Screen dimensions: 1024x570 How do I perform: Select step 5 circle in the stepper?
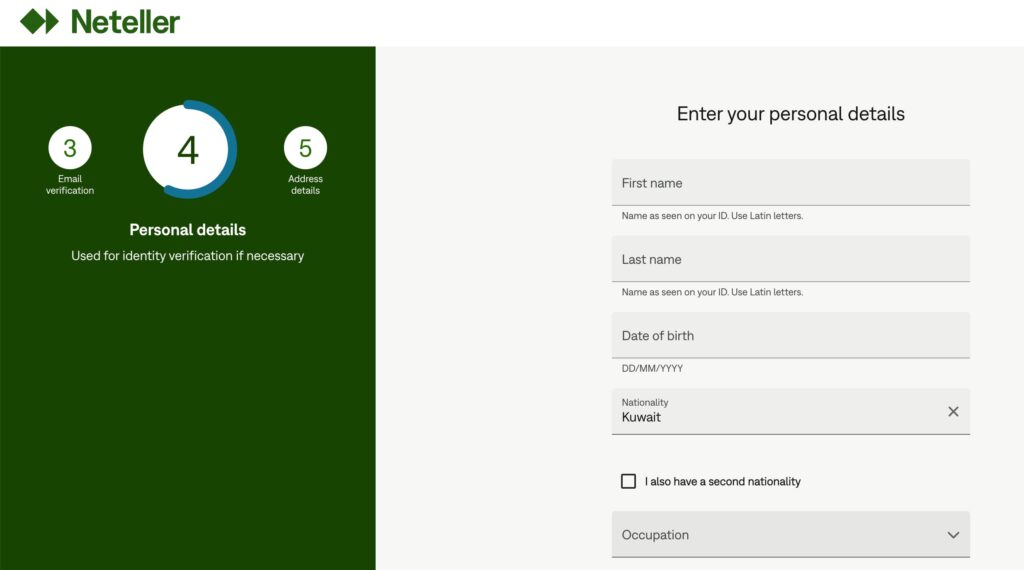pyautogui.click(x=305, y=149)
